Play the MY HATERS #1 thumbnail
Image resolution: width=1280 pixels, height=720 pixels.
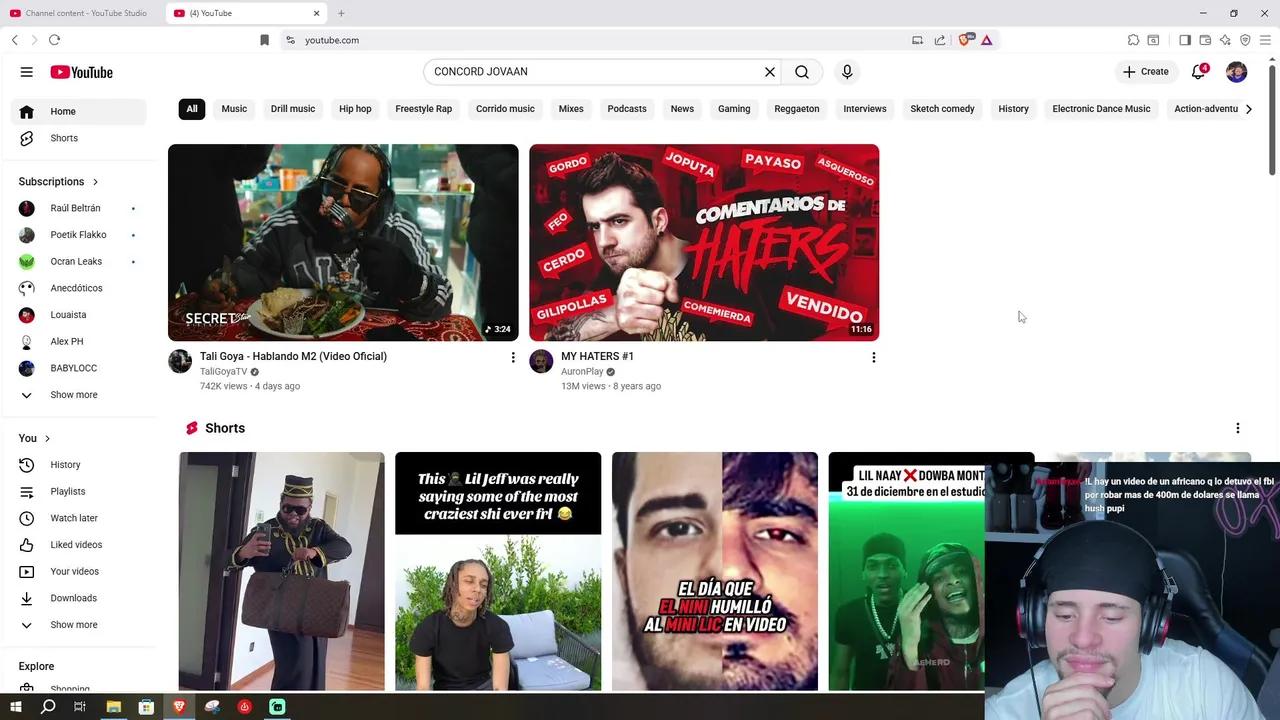704,242
